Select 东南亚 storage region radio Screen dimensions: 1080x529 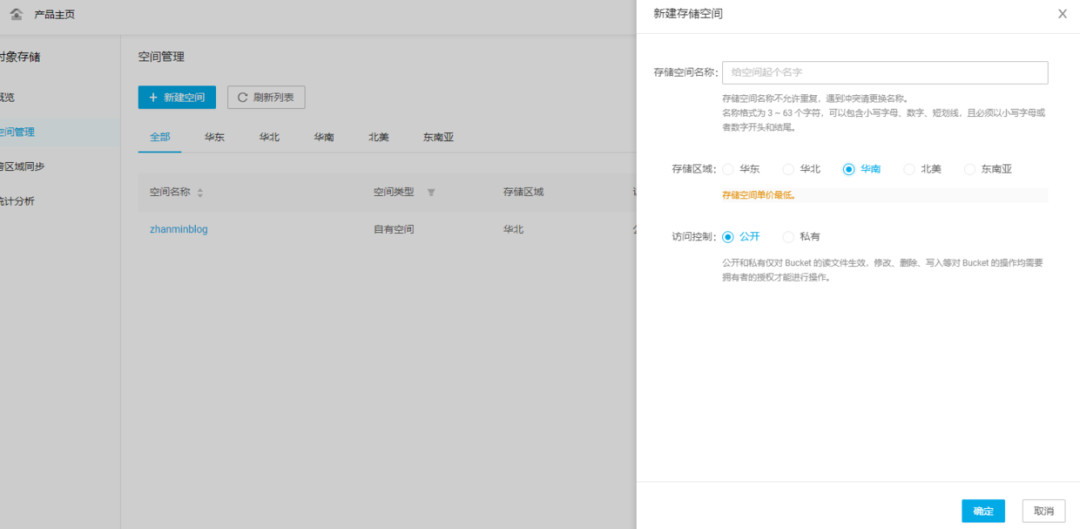pos(970,169)
